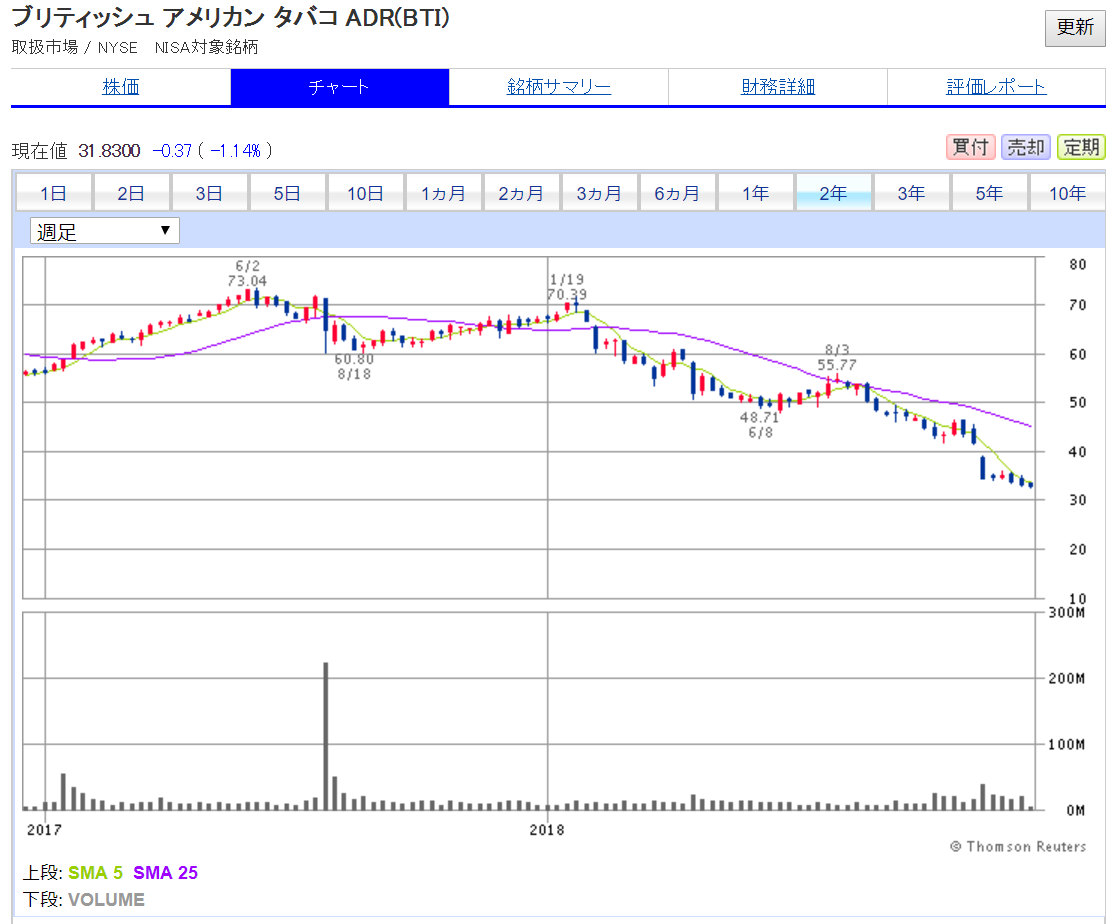
Task: Click the tallest volume bar in August 2017
Action: tap(325, 736)
